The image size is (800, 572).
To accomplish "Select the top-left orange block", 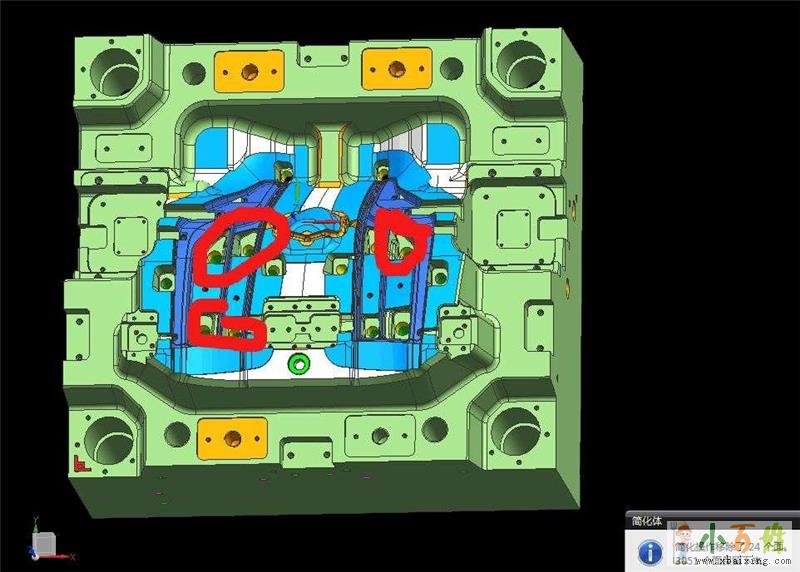I will 245,69.
